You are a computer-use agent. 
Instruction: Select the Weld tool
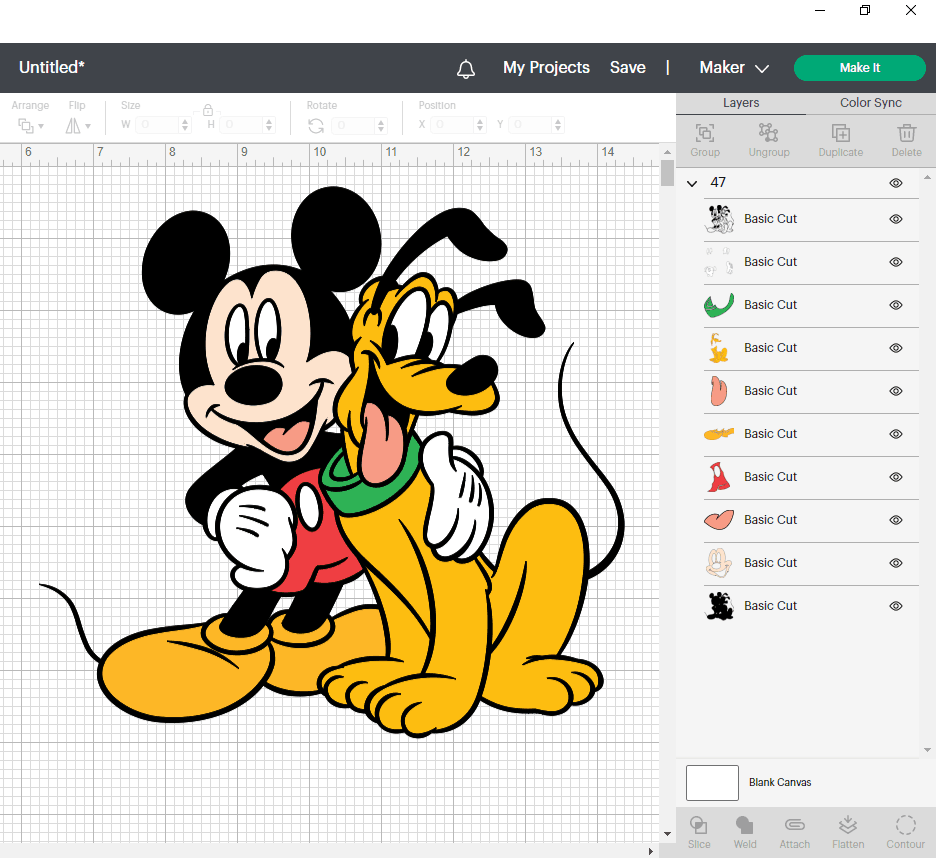pyautogui.click(x=745, y=825)
